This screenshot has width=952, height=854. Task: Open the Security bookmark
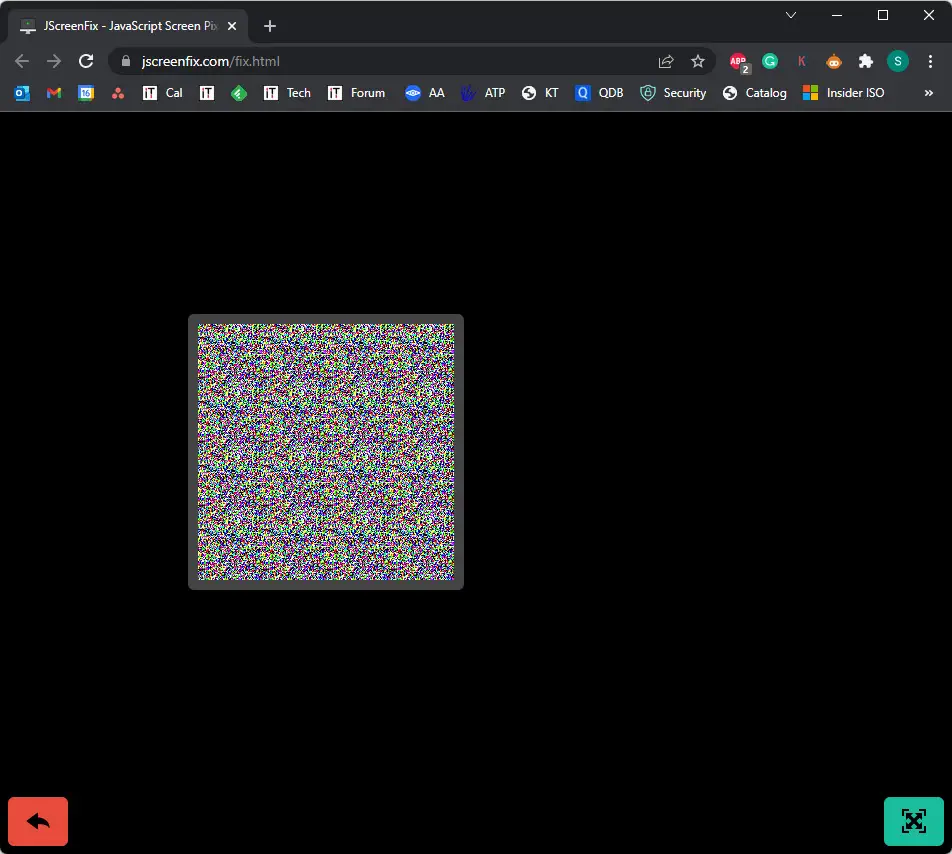tap(673, 93)
